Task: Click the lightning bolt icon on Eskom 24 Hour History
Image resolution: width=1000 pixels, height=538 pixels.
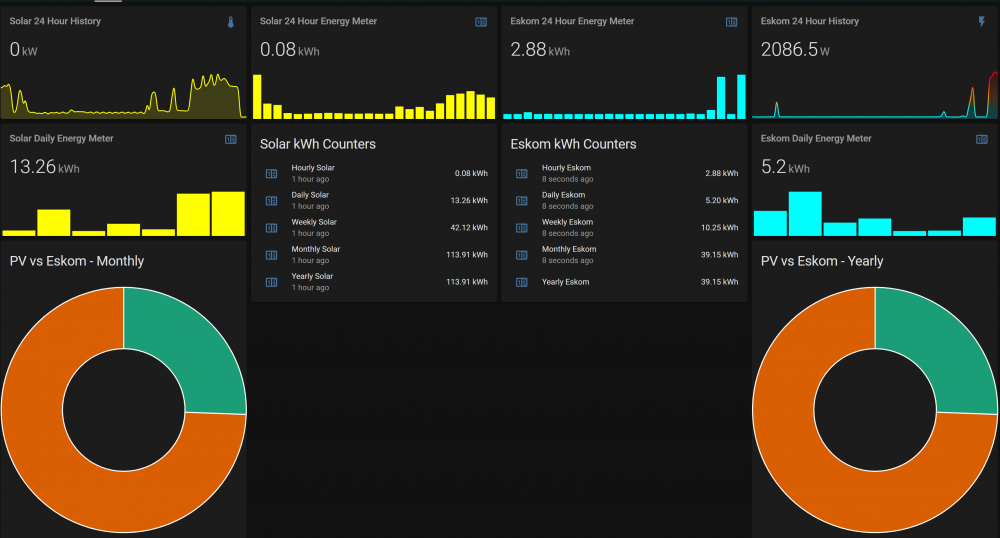Action: tap(981, 21)
